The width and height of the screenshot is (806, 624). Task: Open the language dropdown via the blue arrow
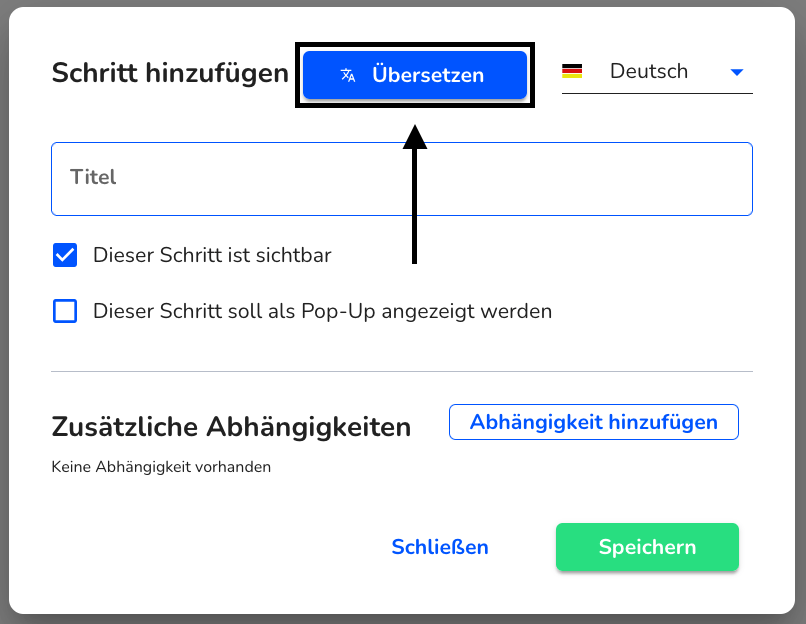point(737,72)
